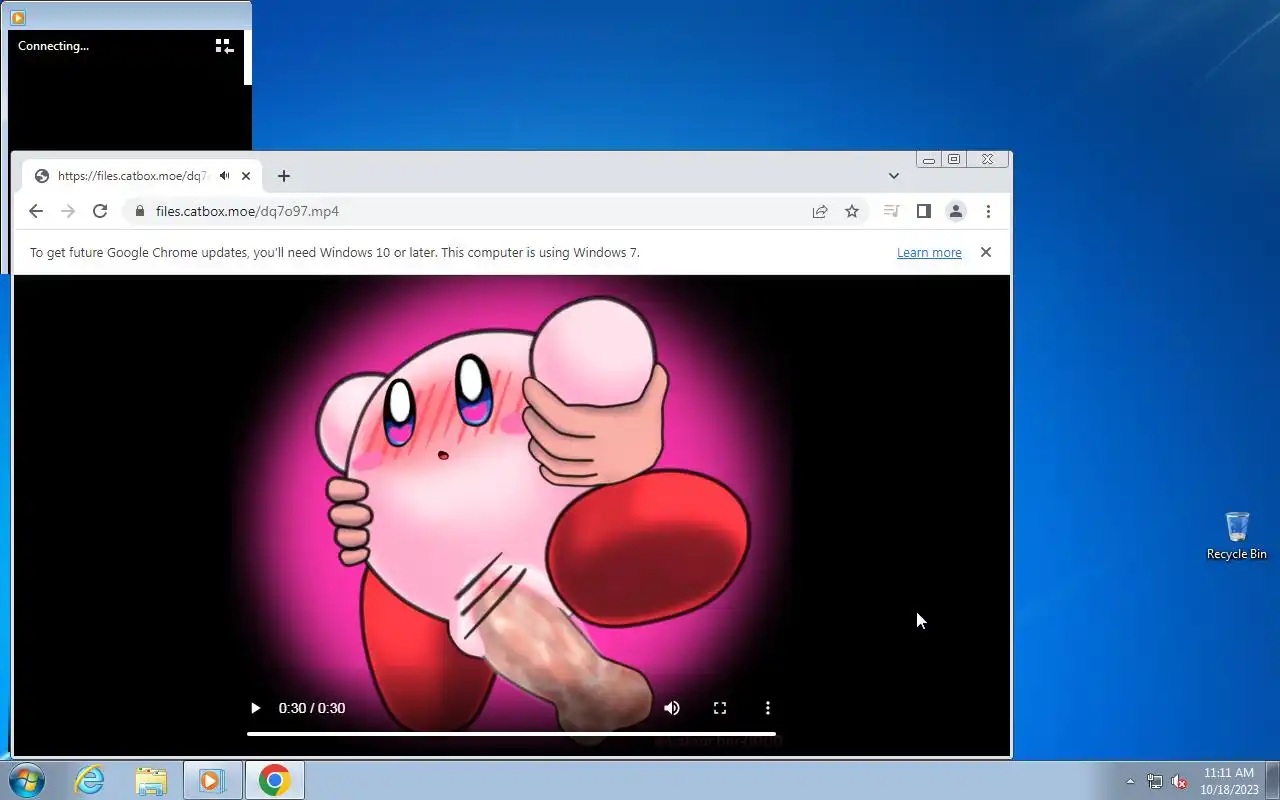Click the 0:30 / 0:30 time display

(x=312, y=708)
